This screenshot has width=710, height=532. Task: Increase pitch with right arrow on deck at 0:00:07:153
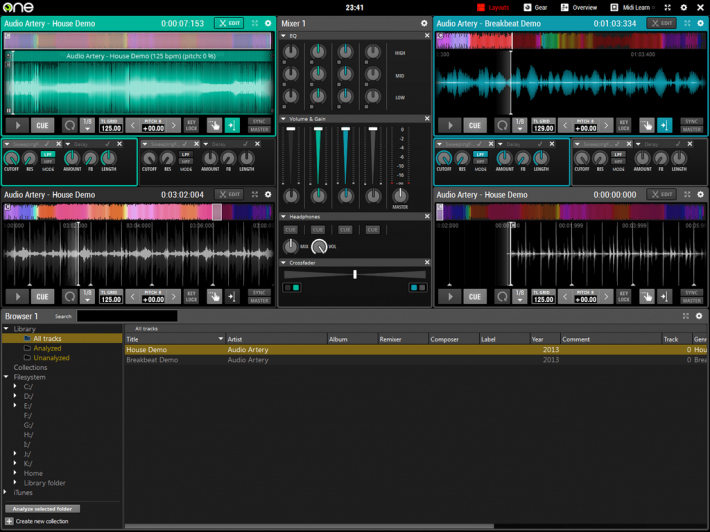point(173,125)
